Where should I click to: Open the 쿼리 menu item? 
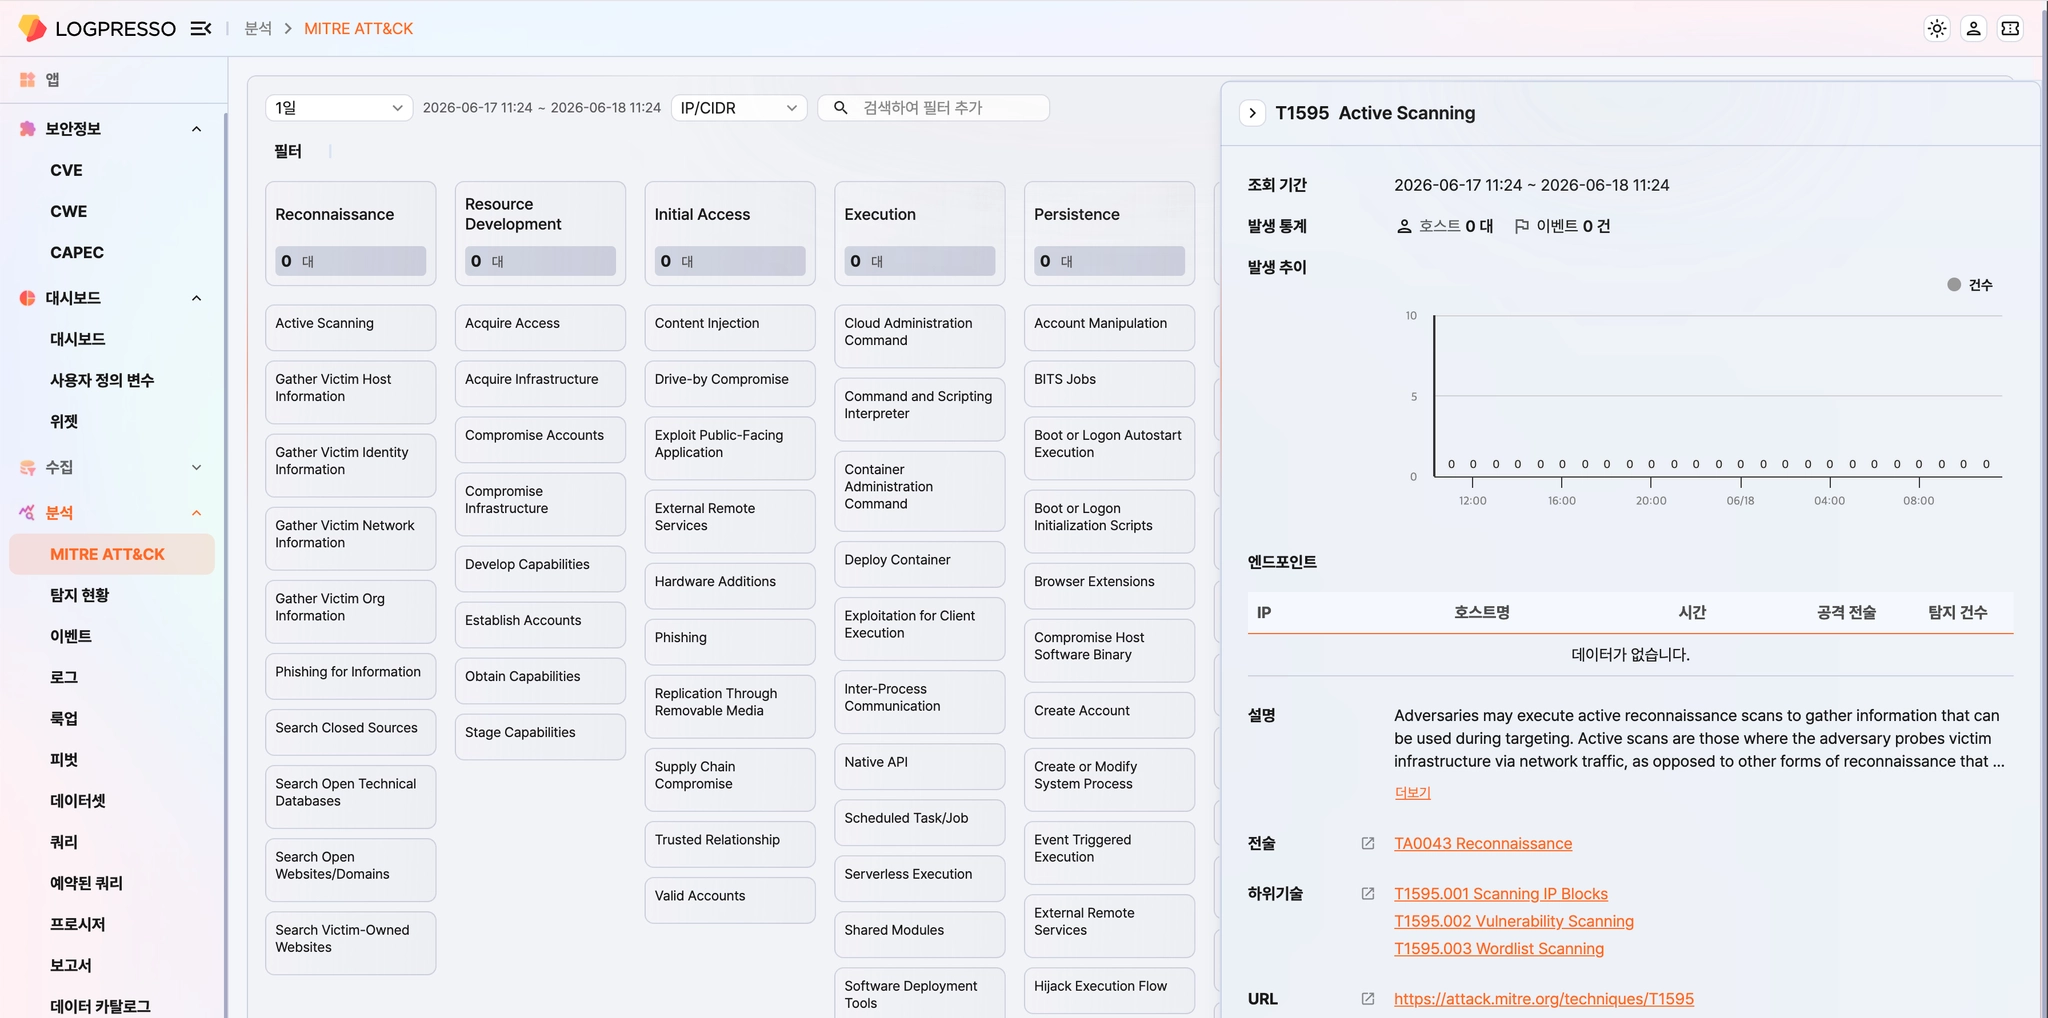(x=64, y=843)
